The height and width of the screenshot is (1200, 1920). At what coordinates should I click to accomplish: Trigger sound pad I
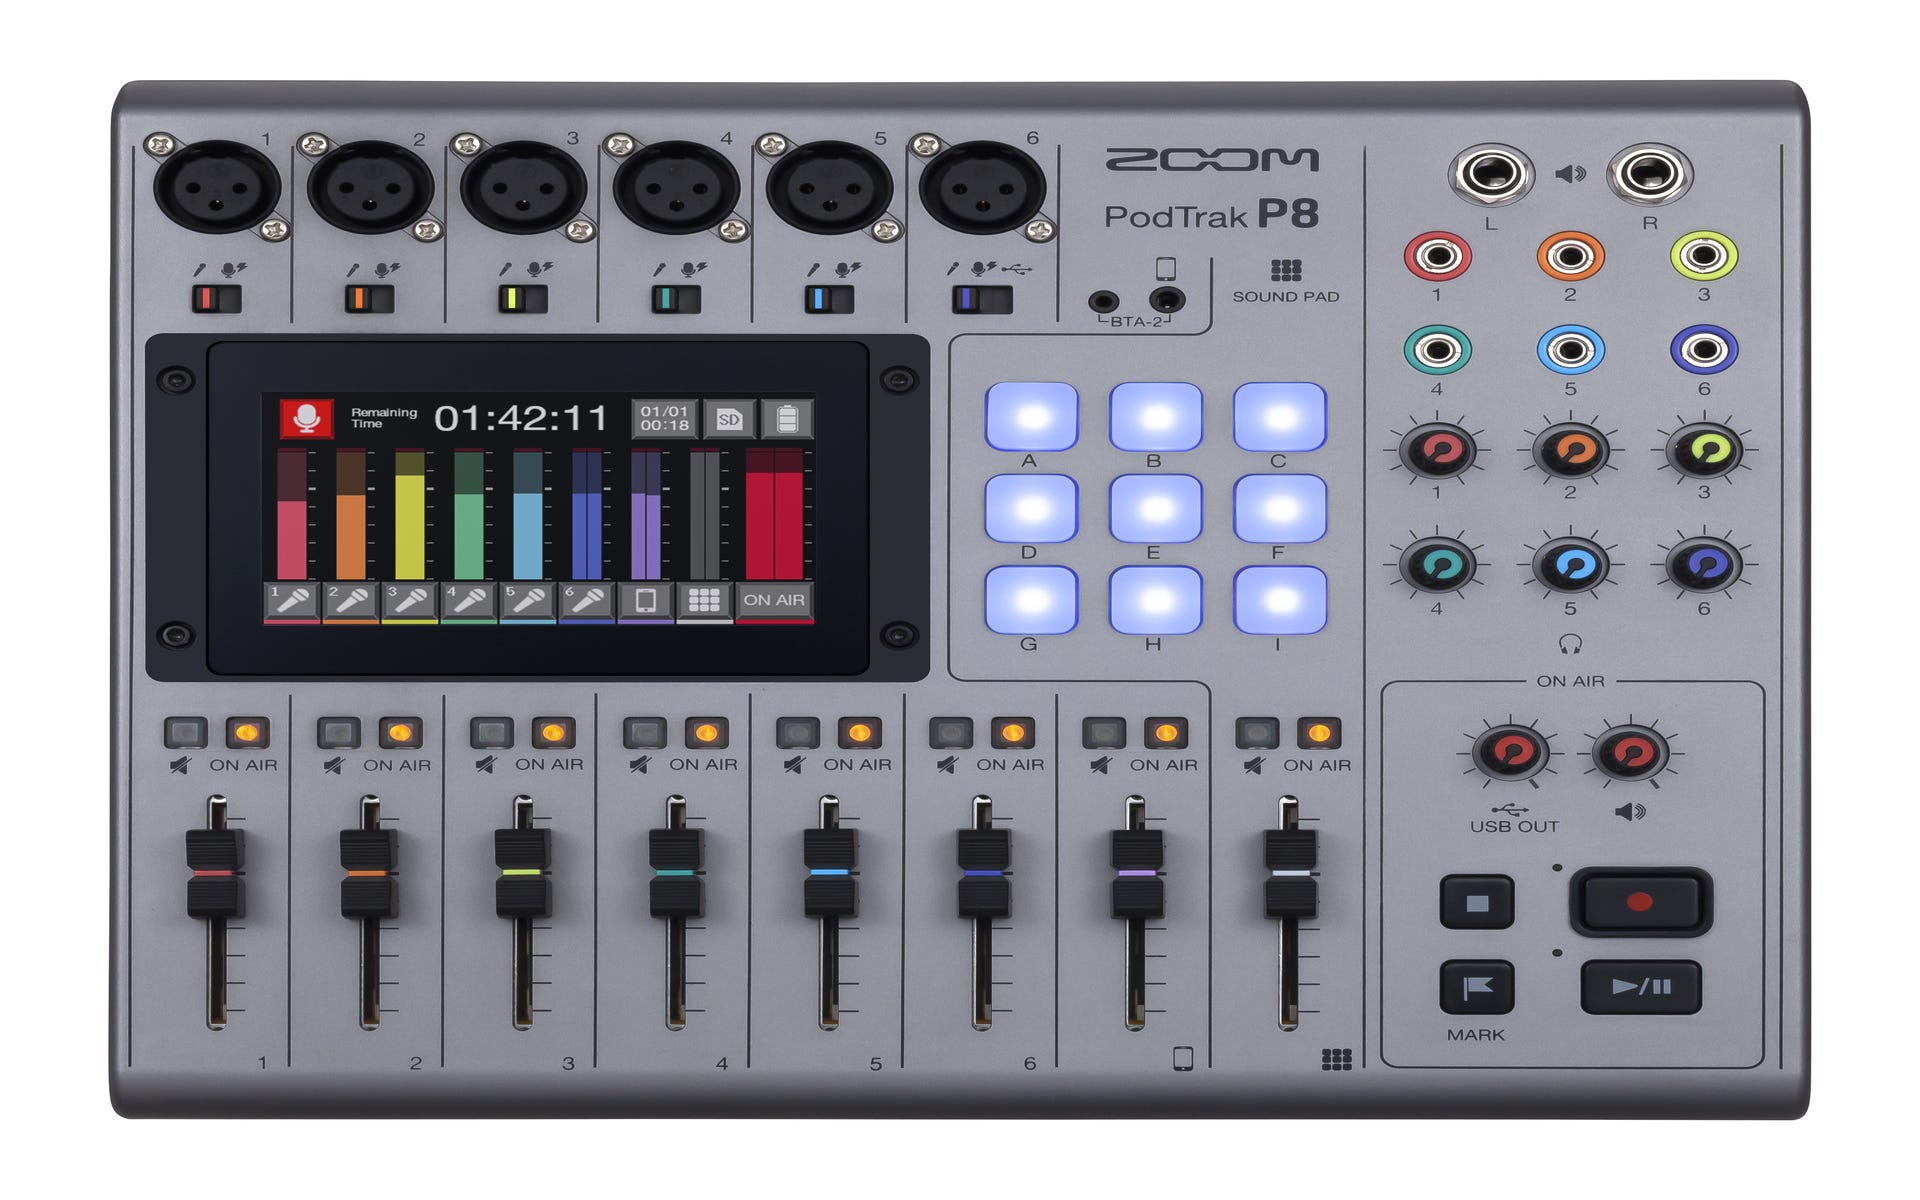point(1279,600)
